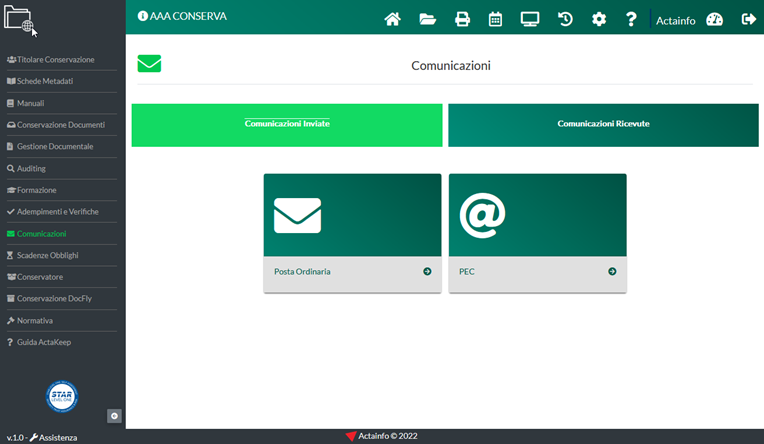Open Conservazione Documenti menu item

tap(60, 125)
